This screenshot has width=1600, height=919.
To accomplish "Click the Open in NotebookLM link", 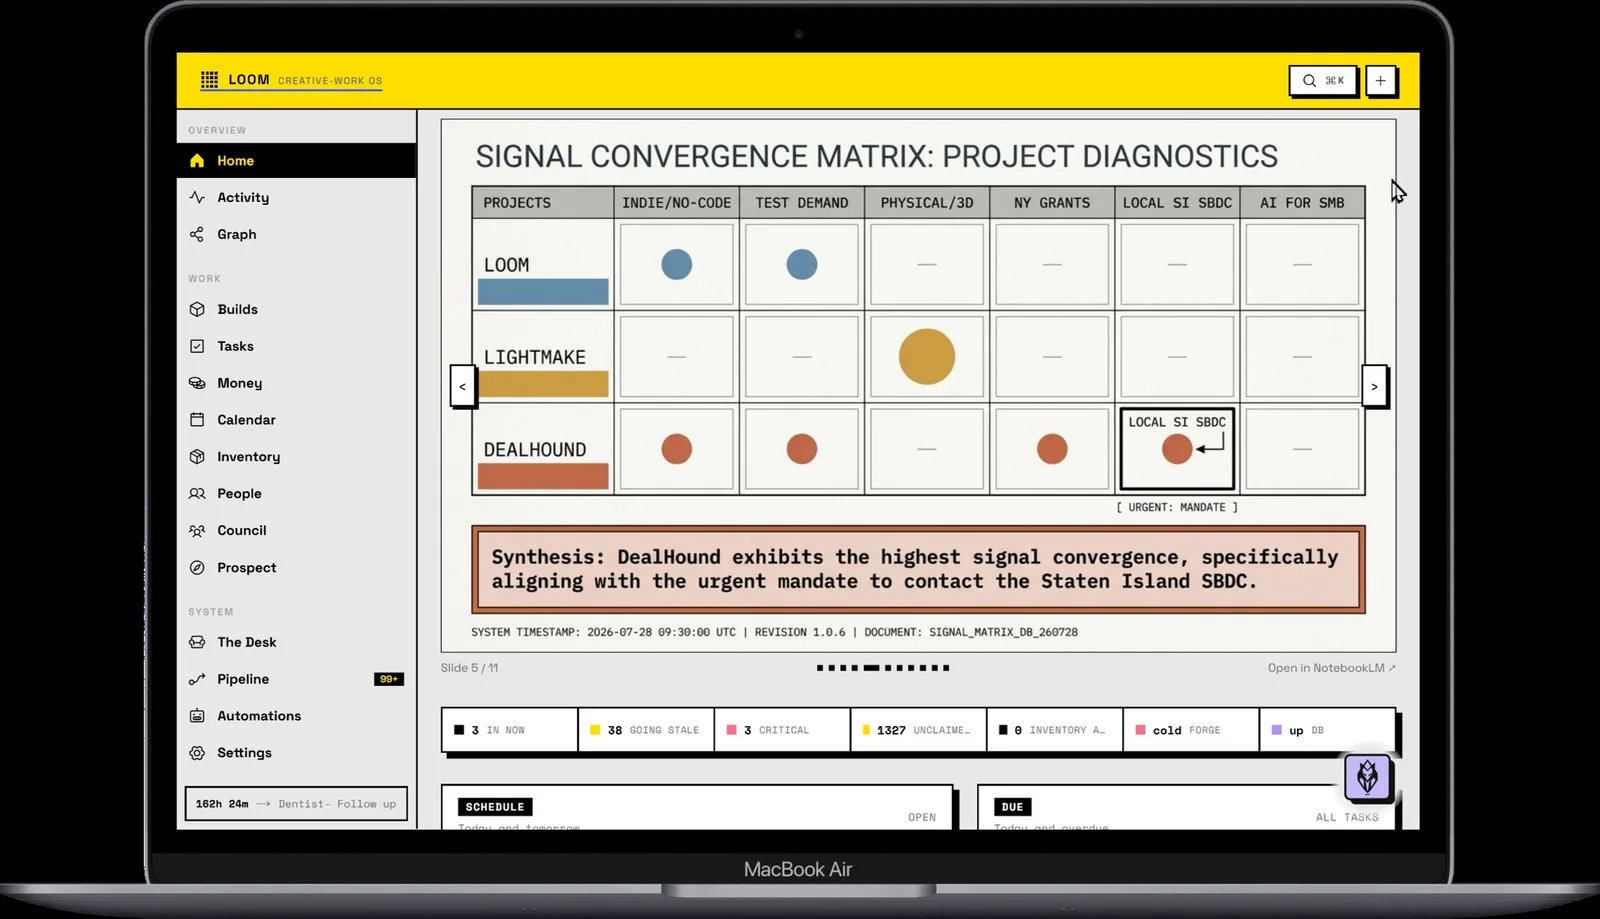I will (x=1331, y=668).
